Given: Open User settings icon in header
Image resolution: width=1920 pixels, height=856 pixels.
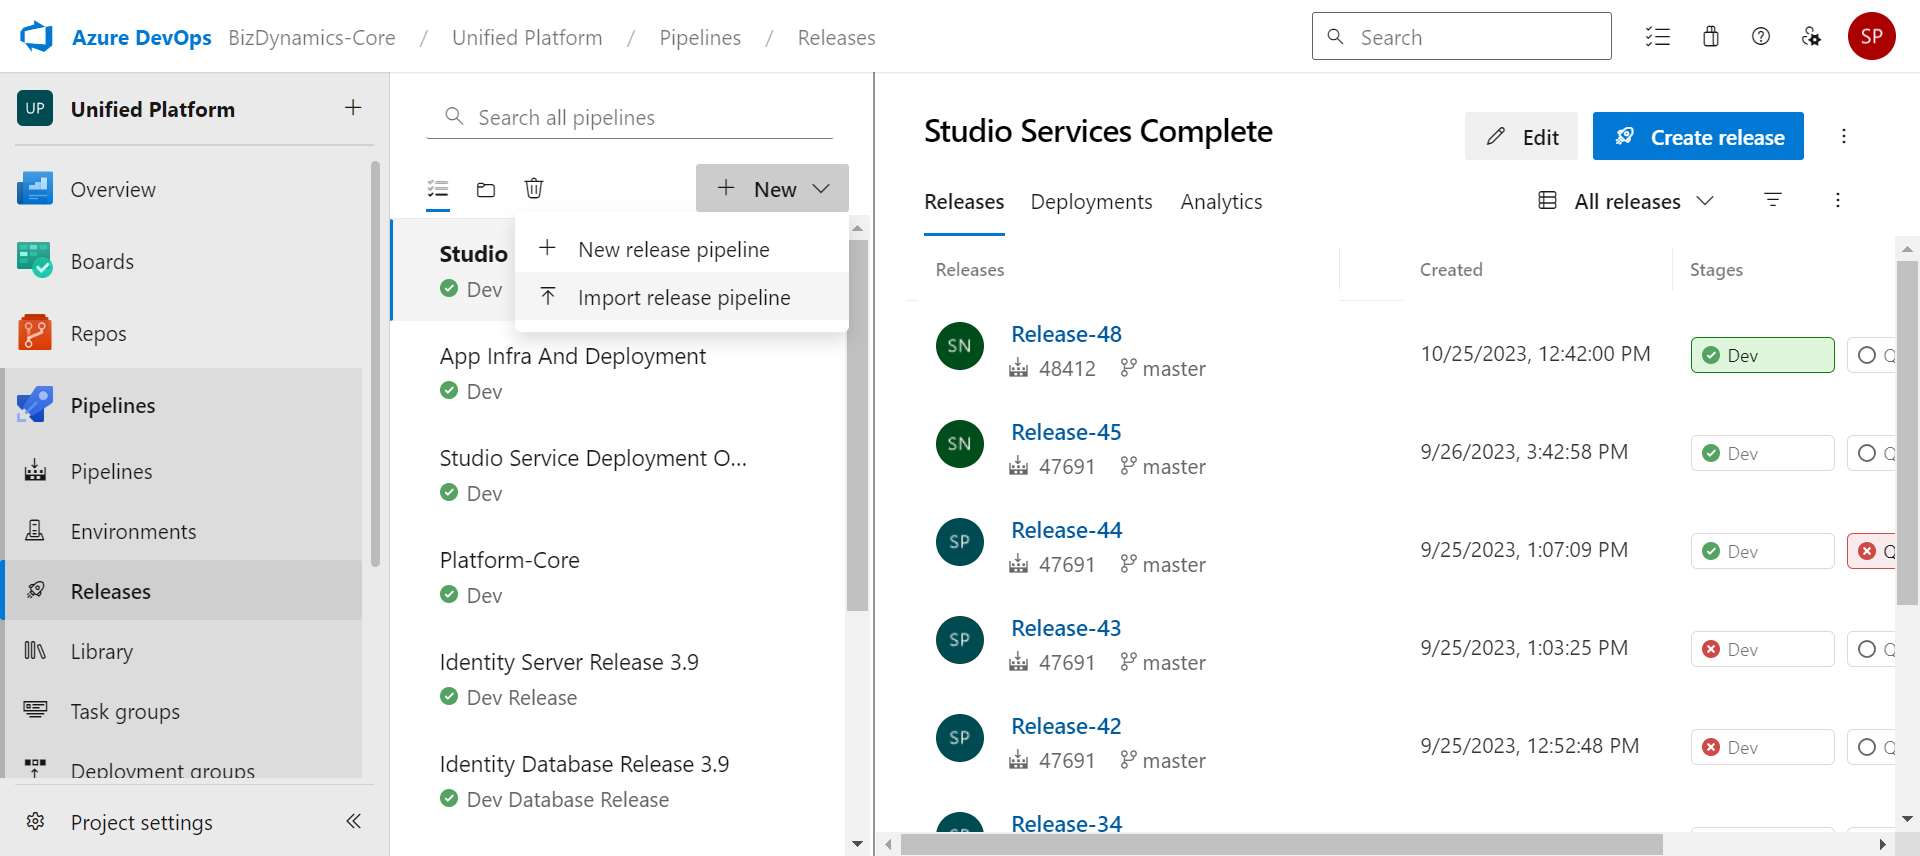Looking at the screenshot, I should pyautogui.click(x=1811, y=37).
